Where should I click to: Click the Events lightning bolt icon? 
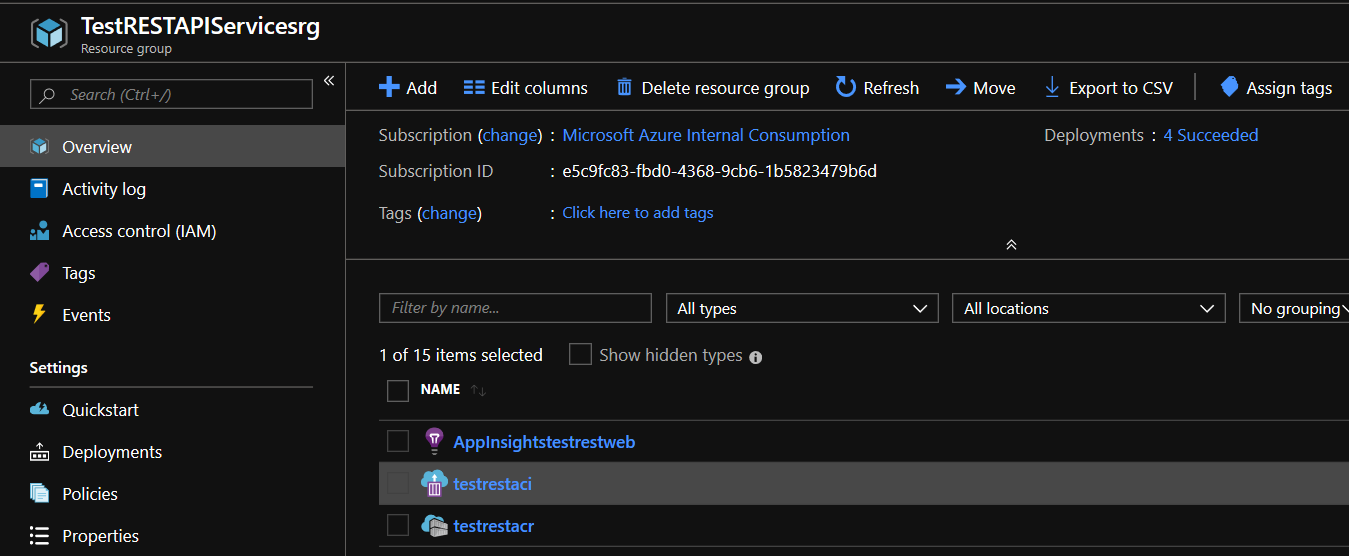tap(40, 314)
